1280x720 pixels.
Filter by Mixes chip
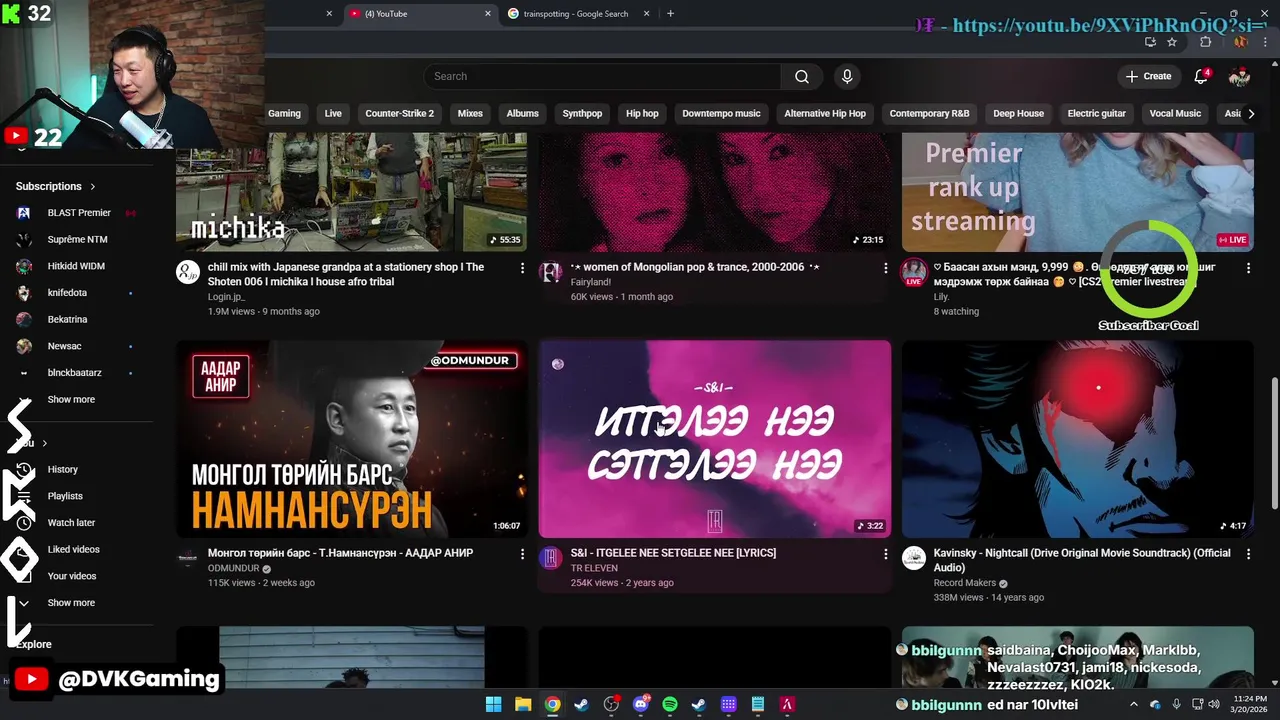(x=470, y=113)
